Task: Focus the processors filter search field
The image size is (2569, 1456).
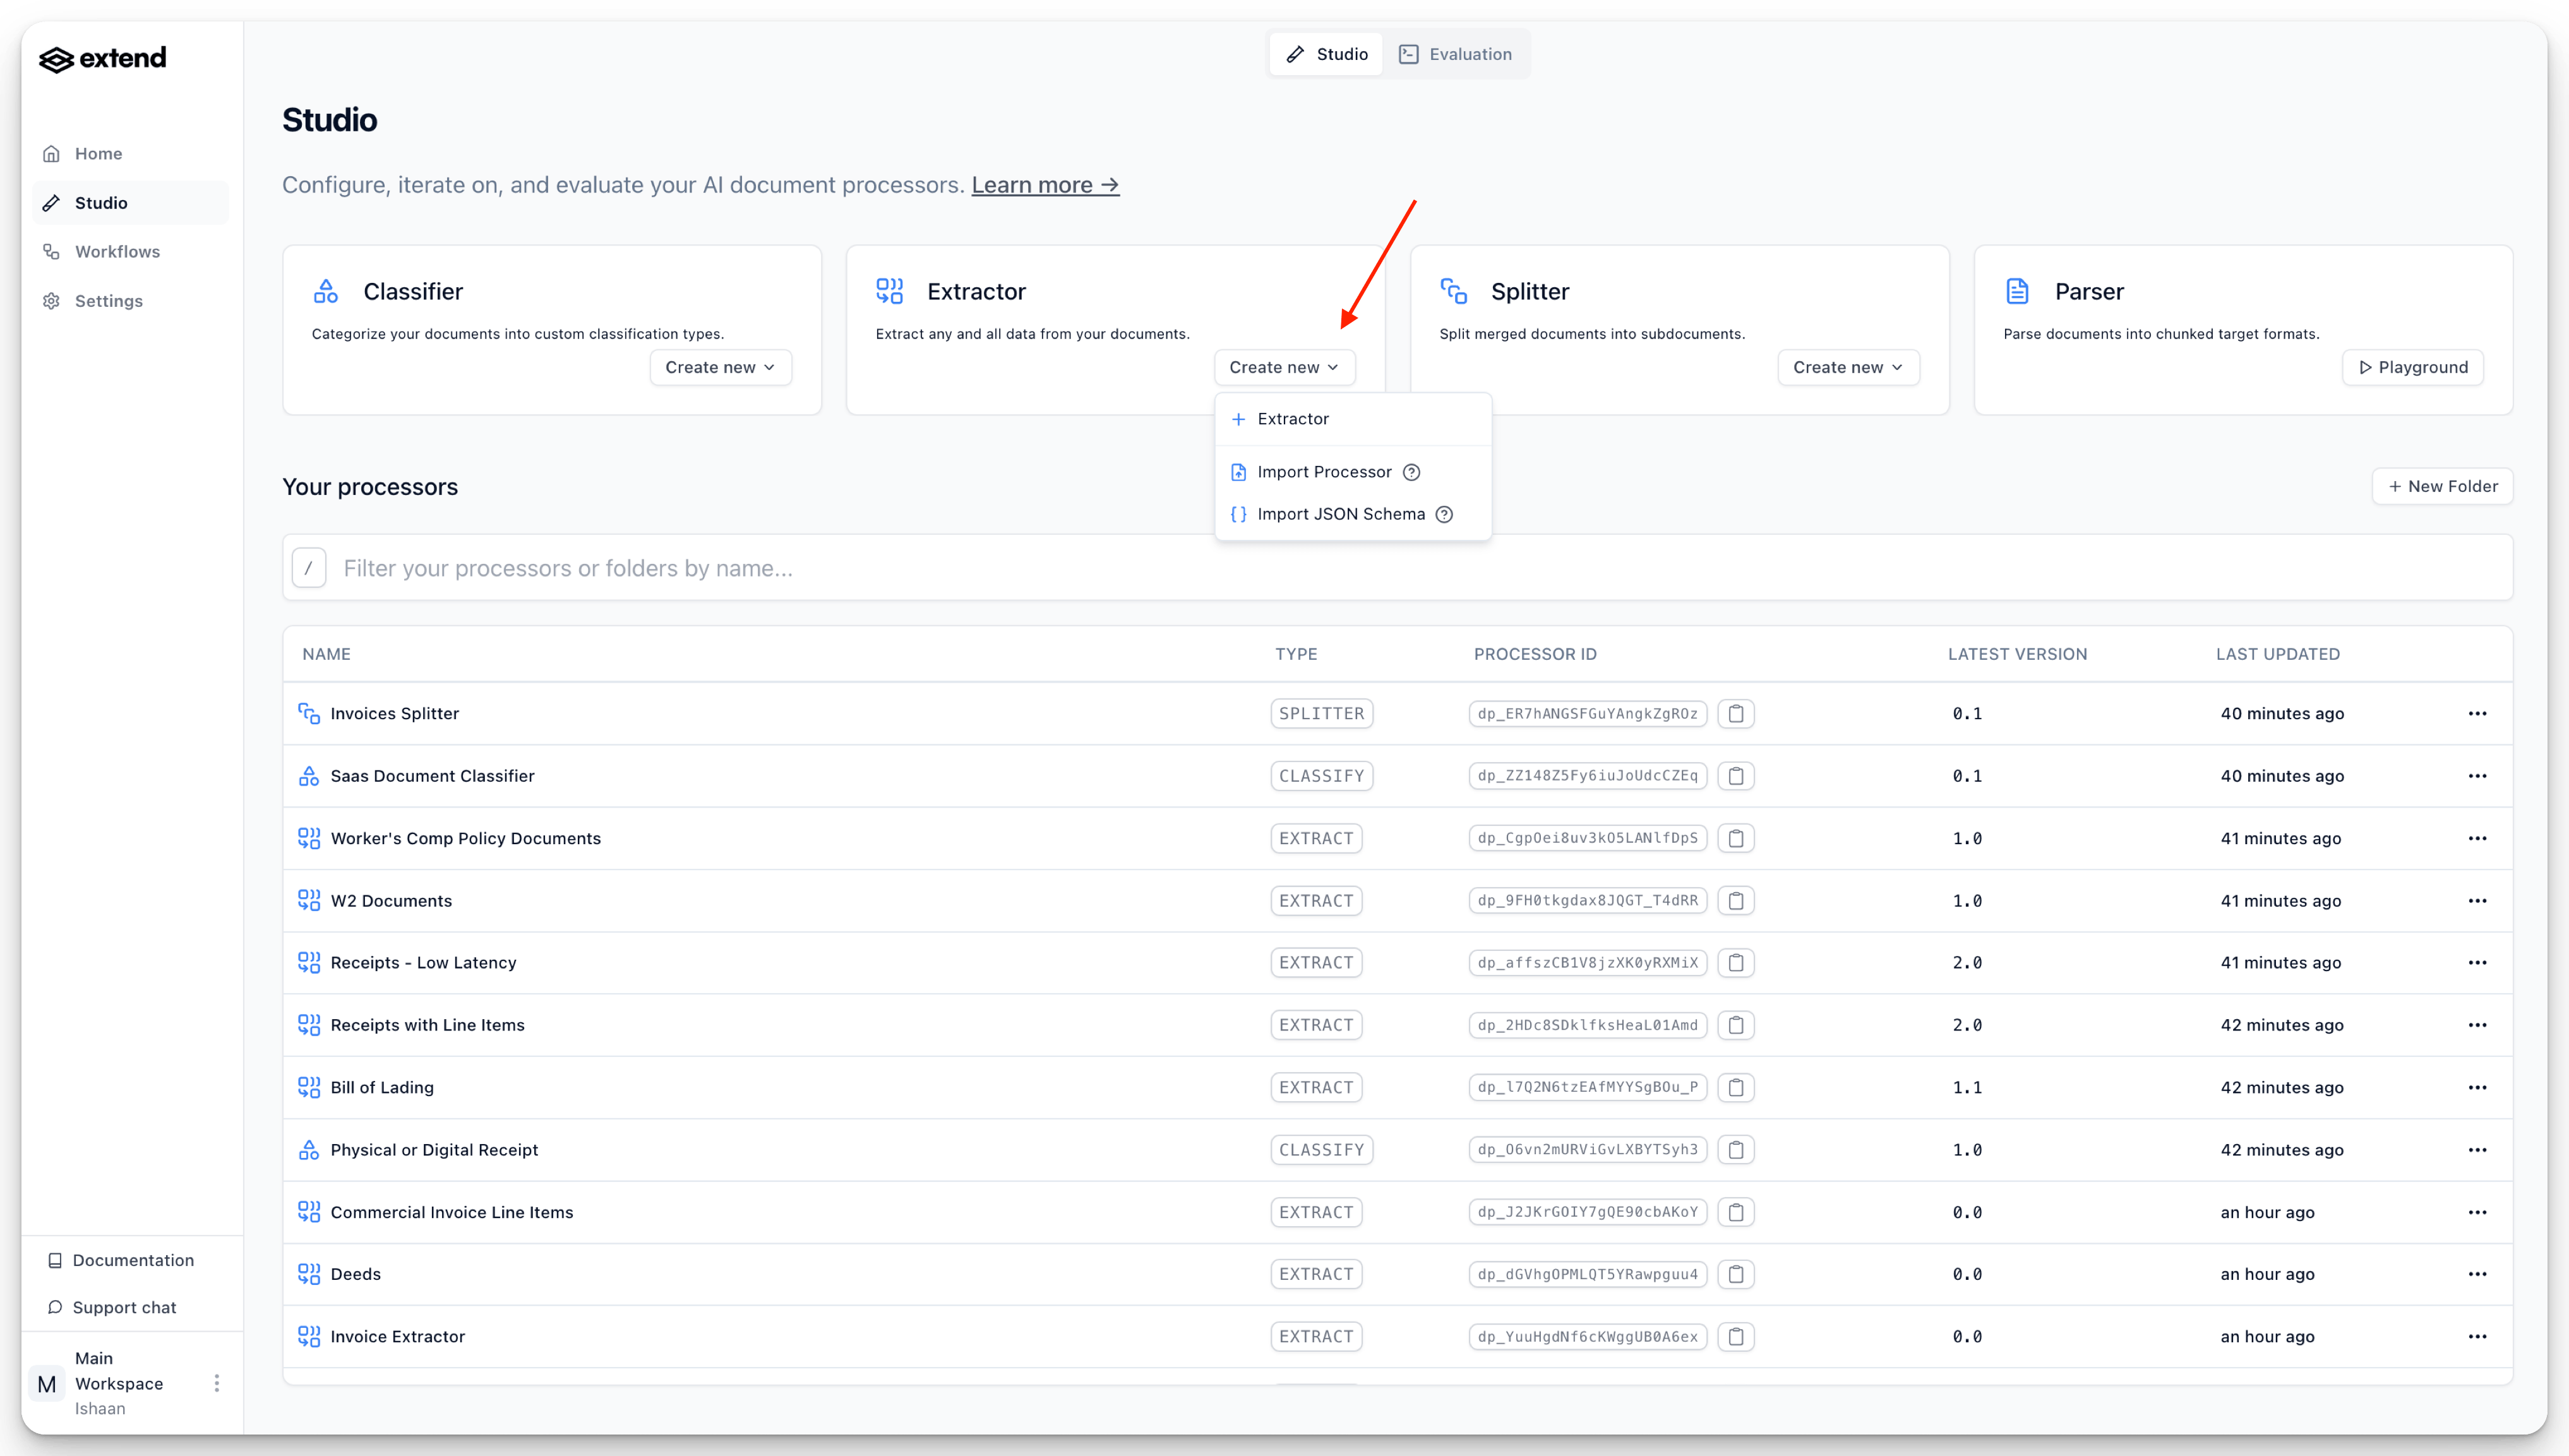Action: click(x=1400, y=568)
